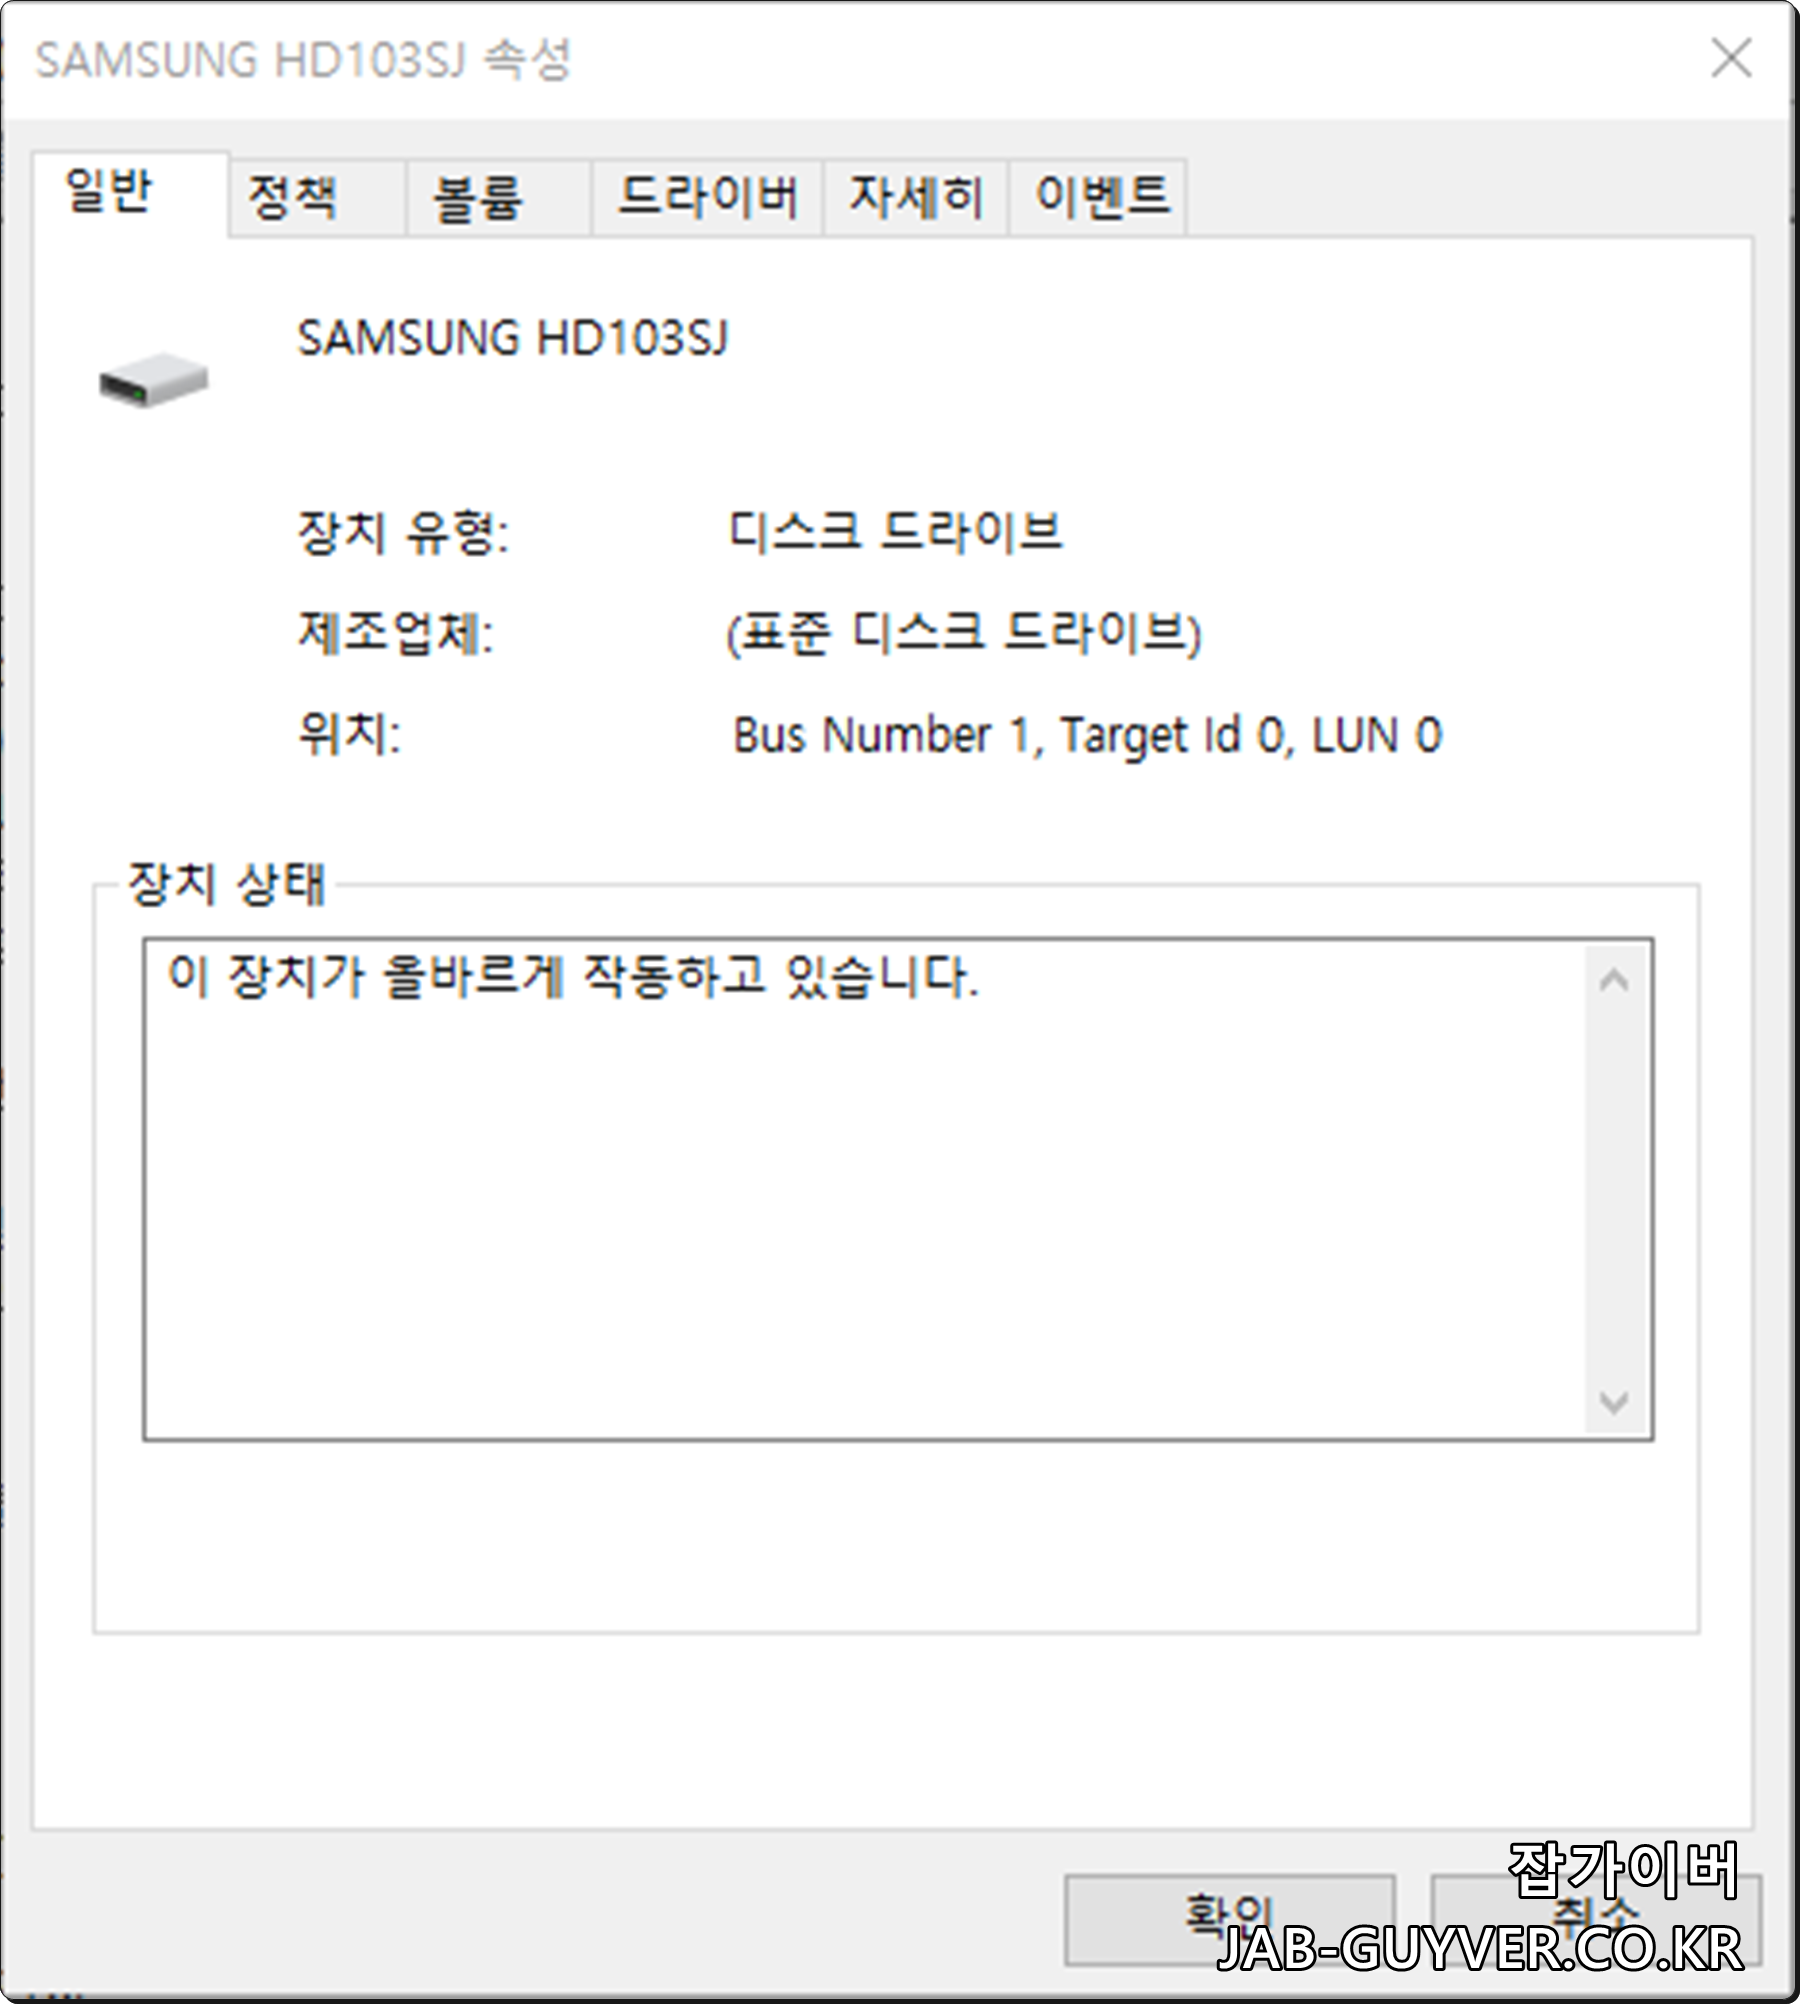View the 이벤트 tab

tap(1098, 197)
